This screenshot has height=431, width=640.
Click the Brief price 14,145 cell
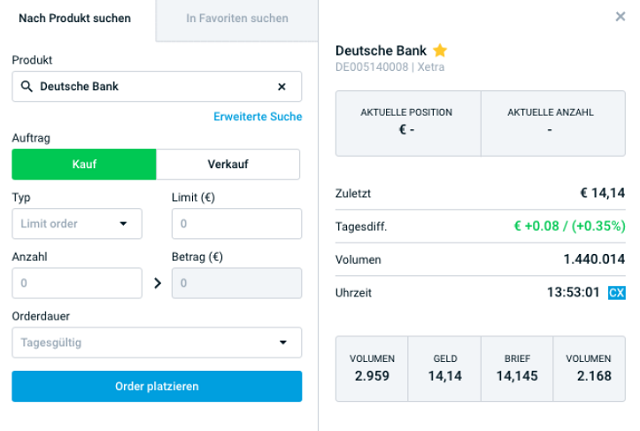pyautogui.click(x=517, y=369)
